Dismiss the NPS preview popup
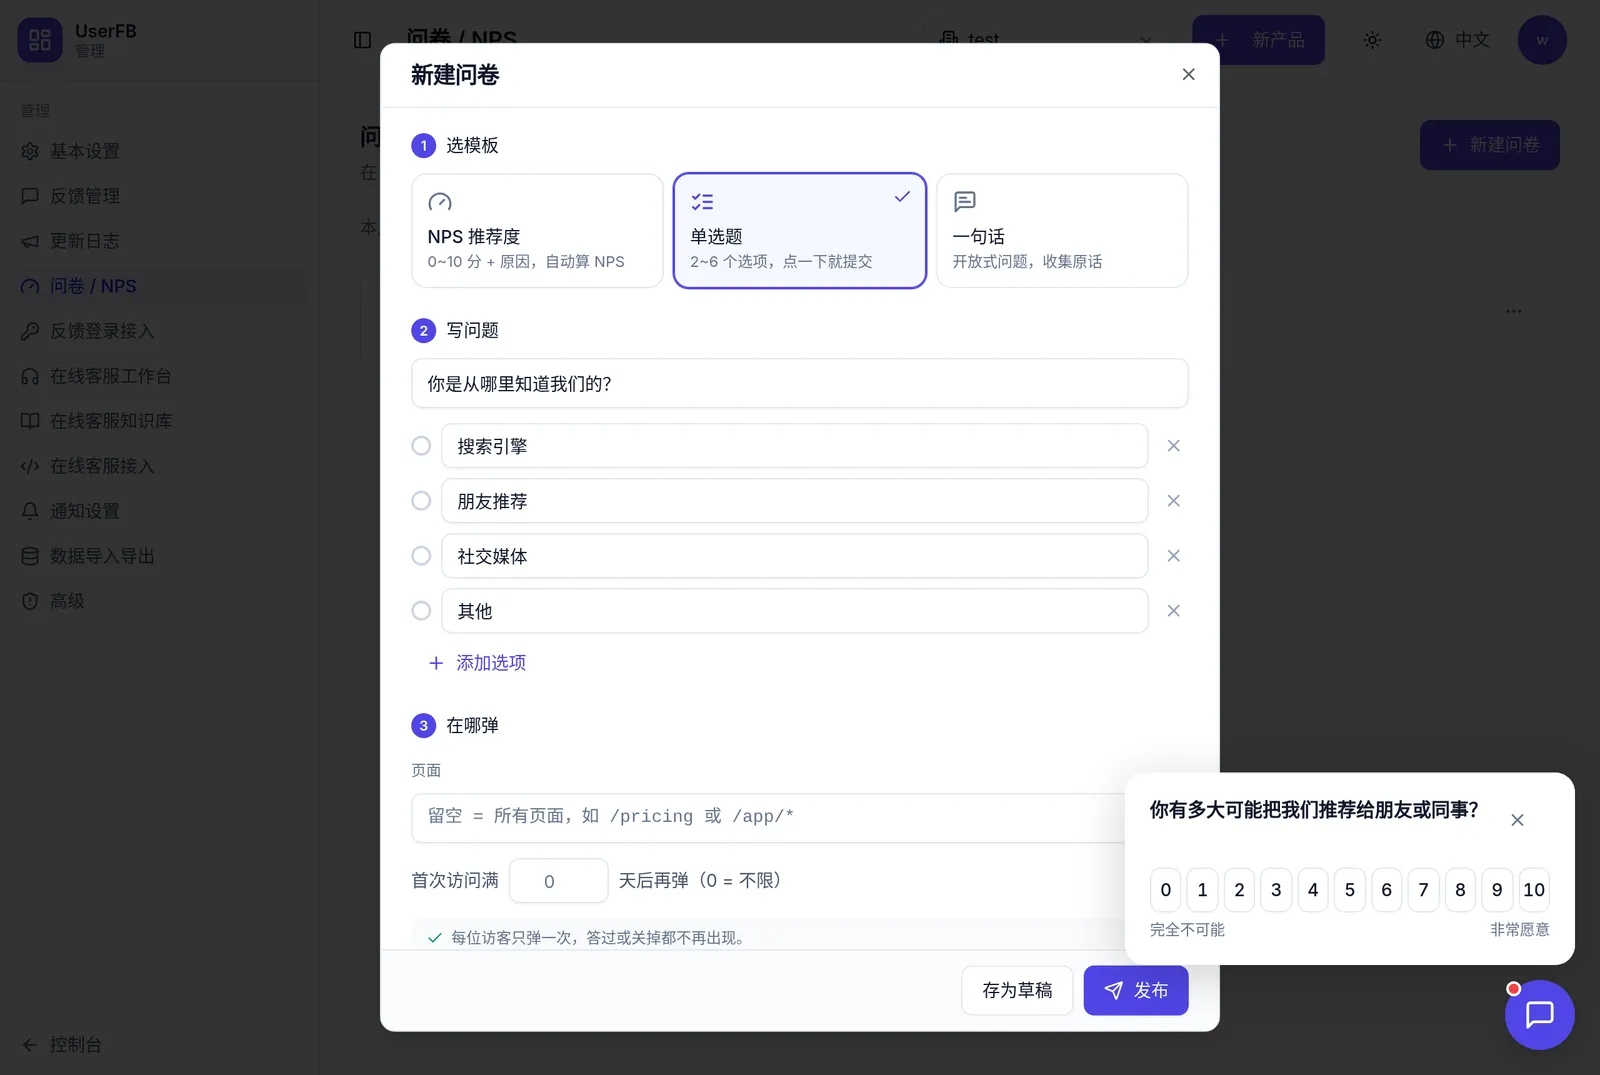 pyautogui.click(x=1517, y=820)
